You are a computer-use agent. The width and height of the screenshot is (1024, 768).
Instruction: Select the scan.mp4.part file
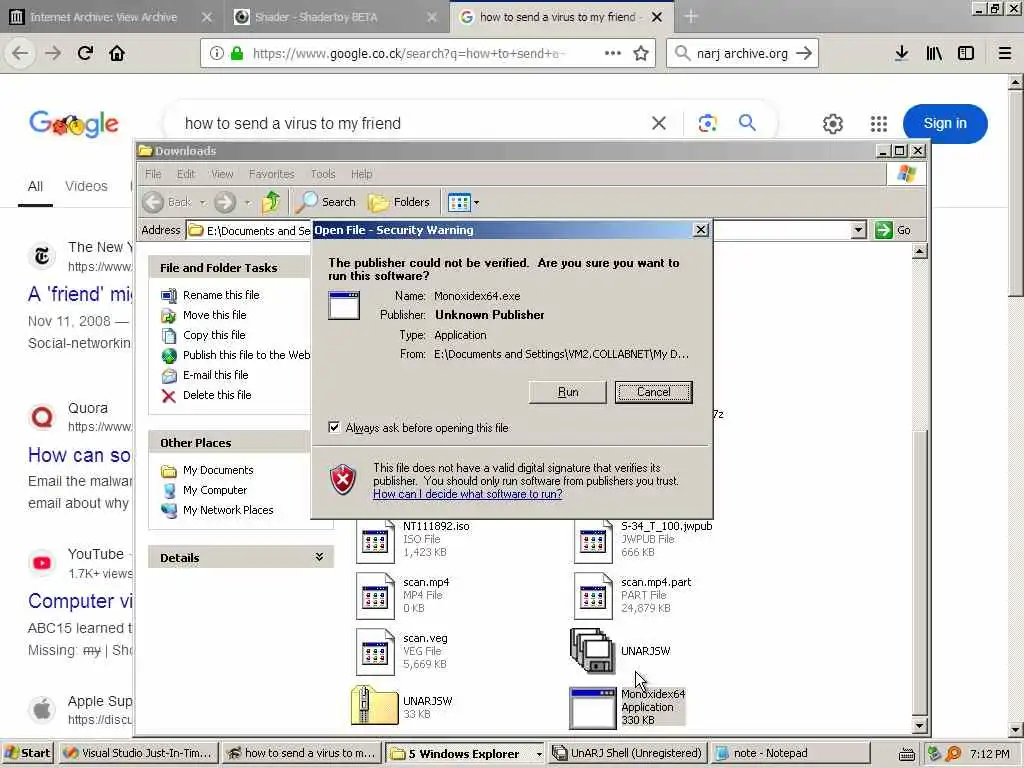(633, 595)
